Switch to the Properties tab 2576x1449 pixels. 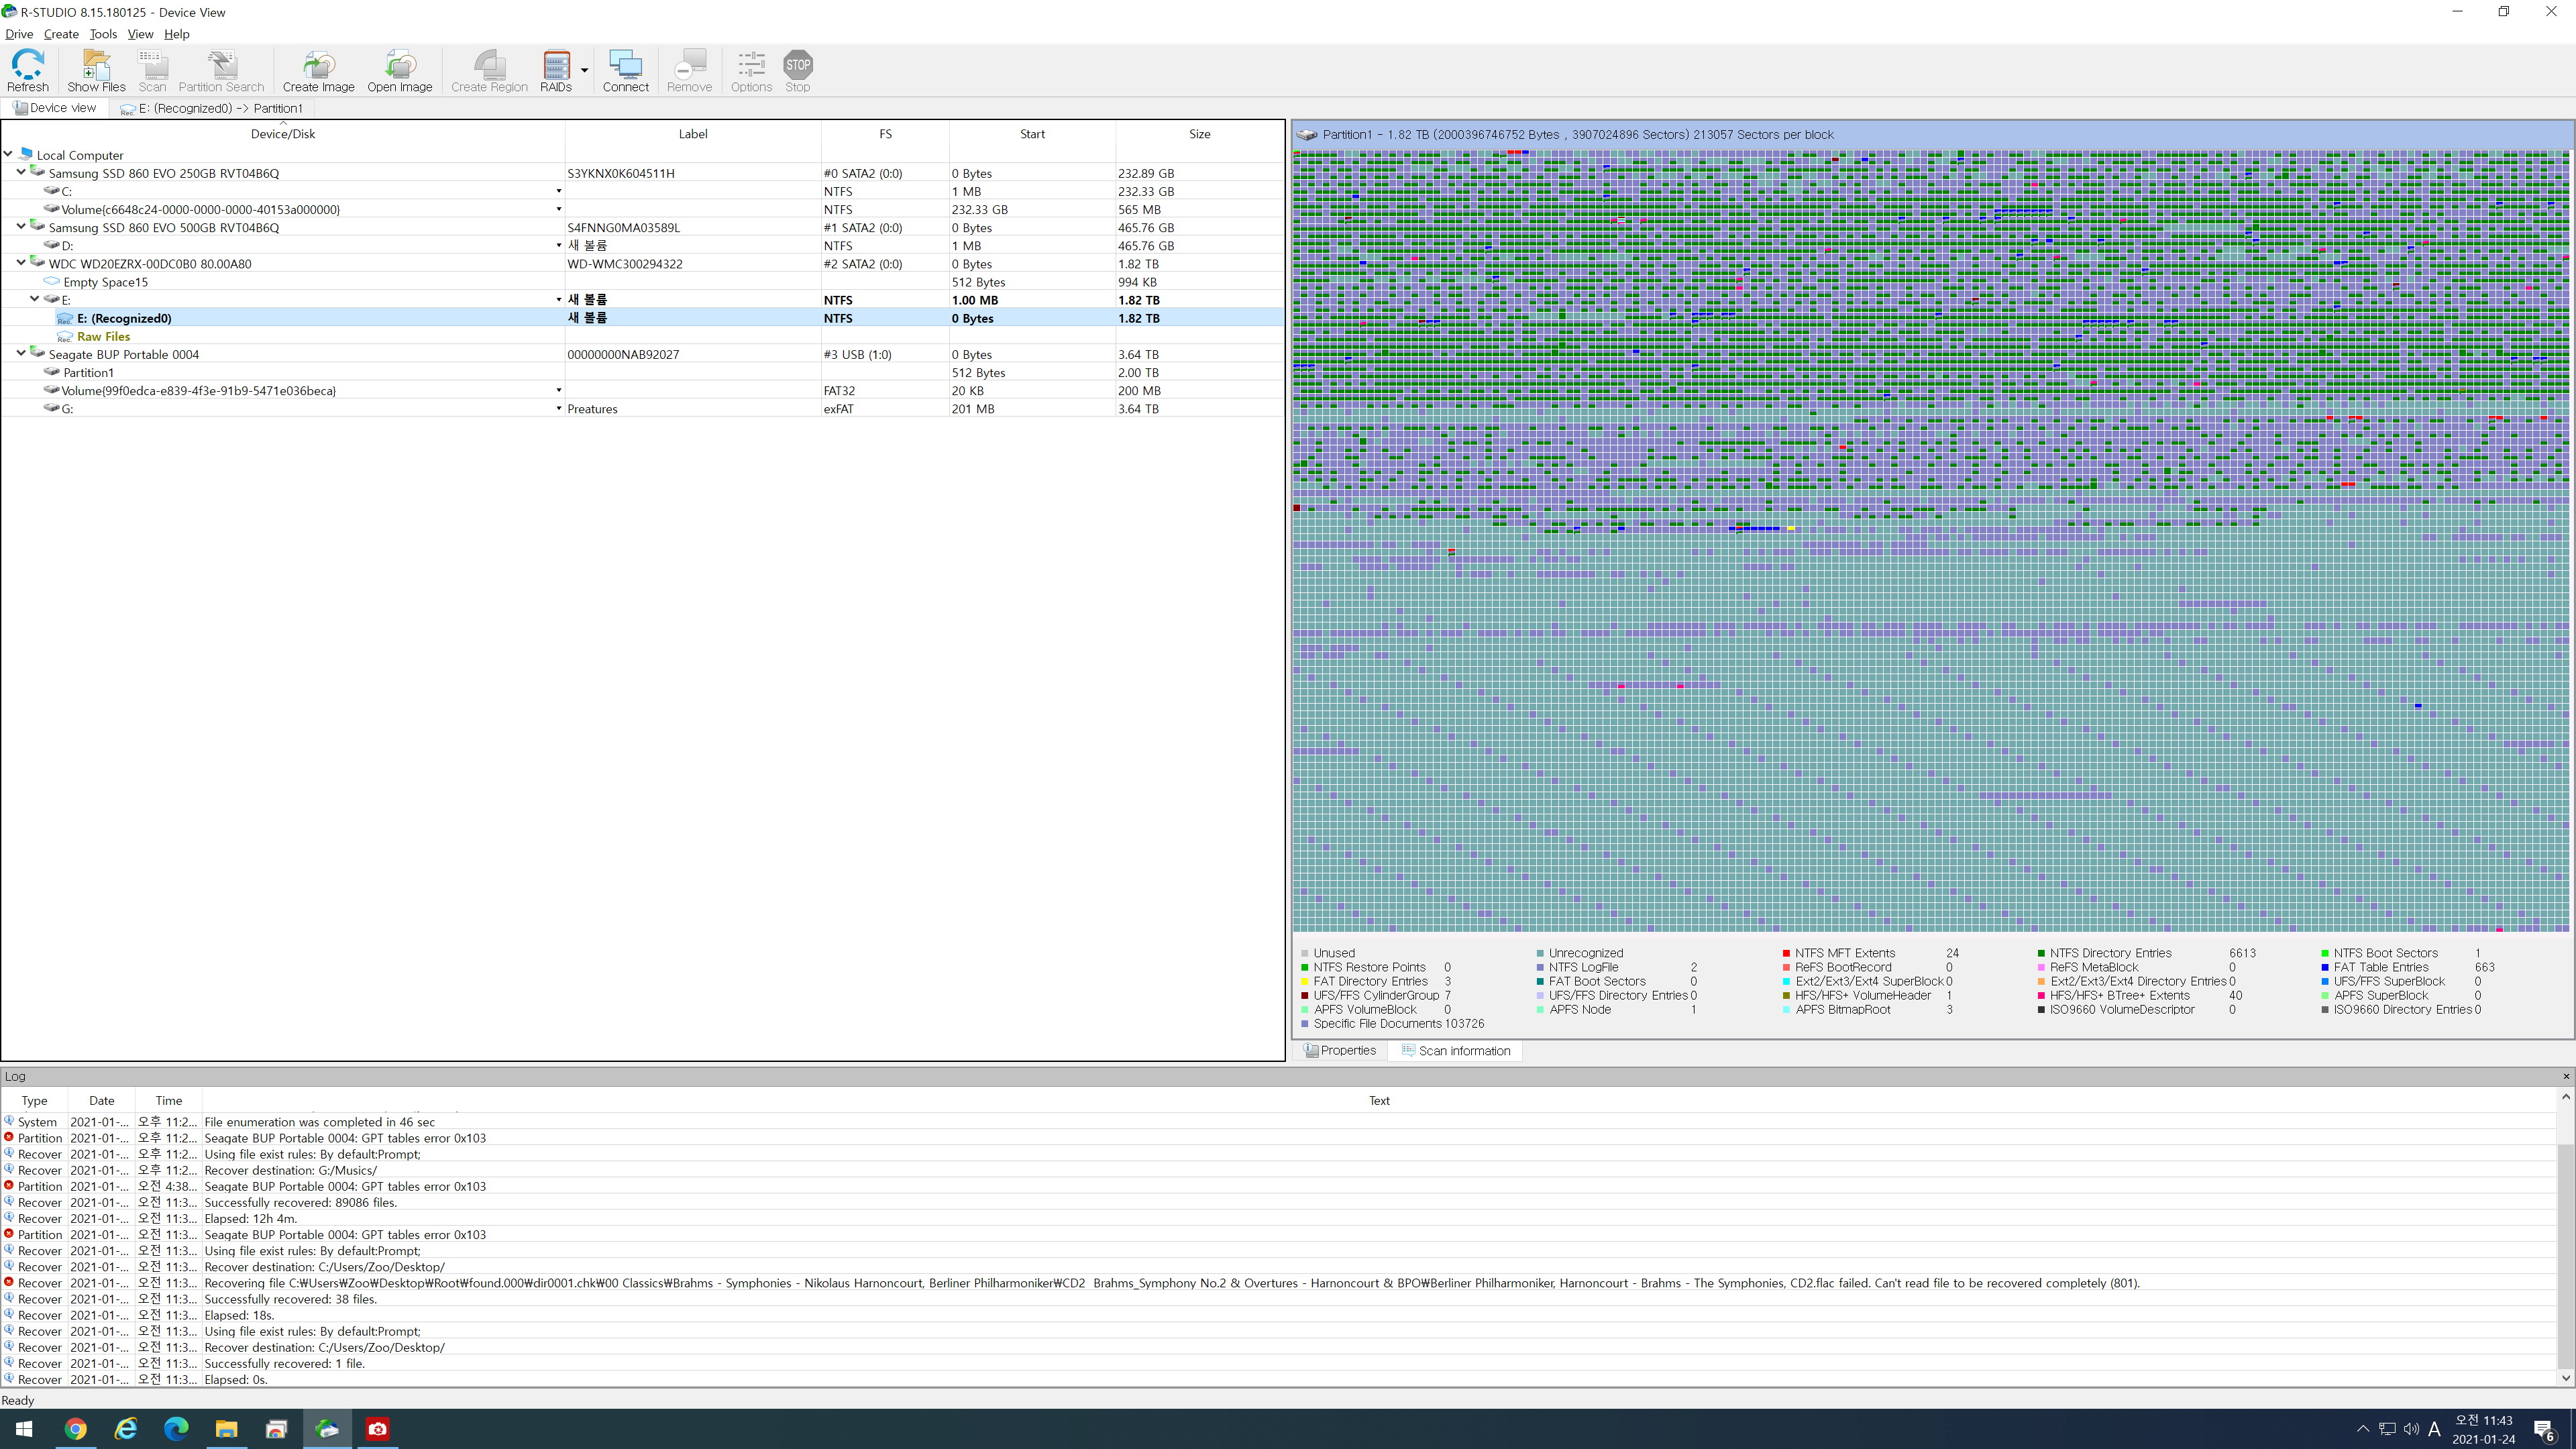point(1341,1050)
